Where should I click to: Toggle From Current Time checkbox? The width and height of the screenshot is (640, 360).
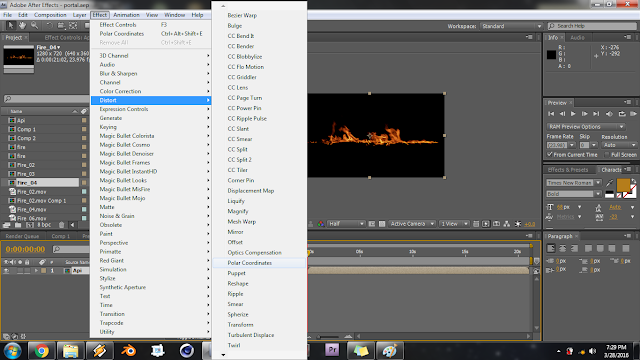click(550, 154)
